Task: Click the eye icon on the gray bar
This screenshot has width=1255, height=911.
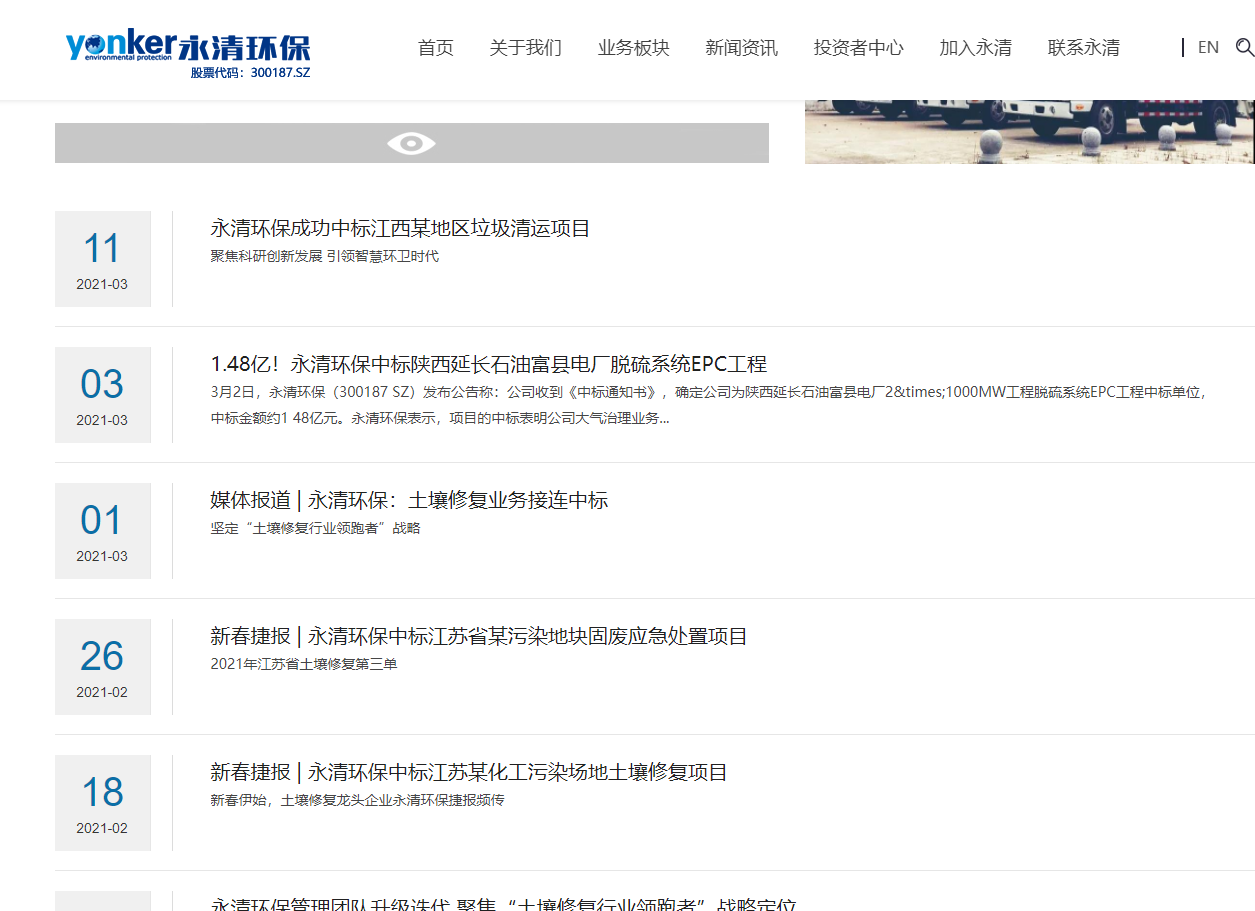Action: pyautogui.click(x=411, y=143)
